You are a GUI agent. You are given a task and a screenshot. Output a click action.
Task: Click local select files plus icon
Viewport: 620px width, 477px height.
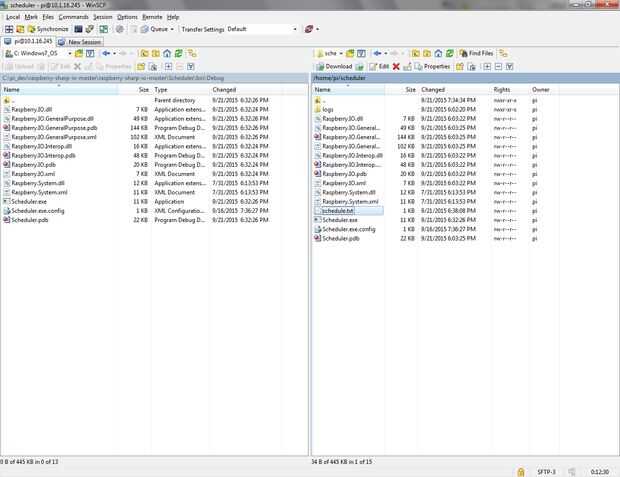pos(168,66)
